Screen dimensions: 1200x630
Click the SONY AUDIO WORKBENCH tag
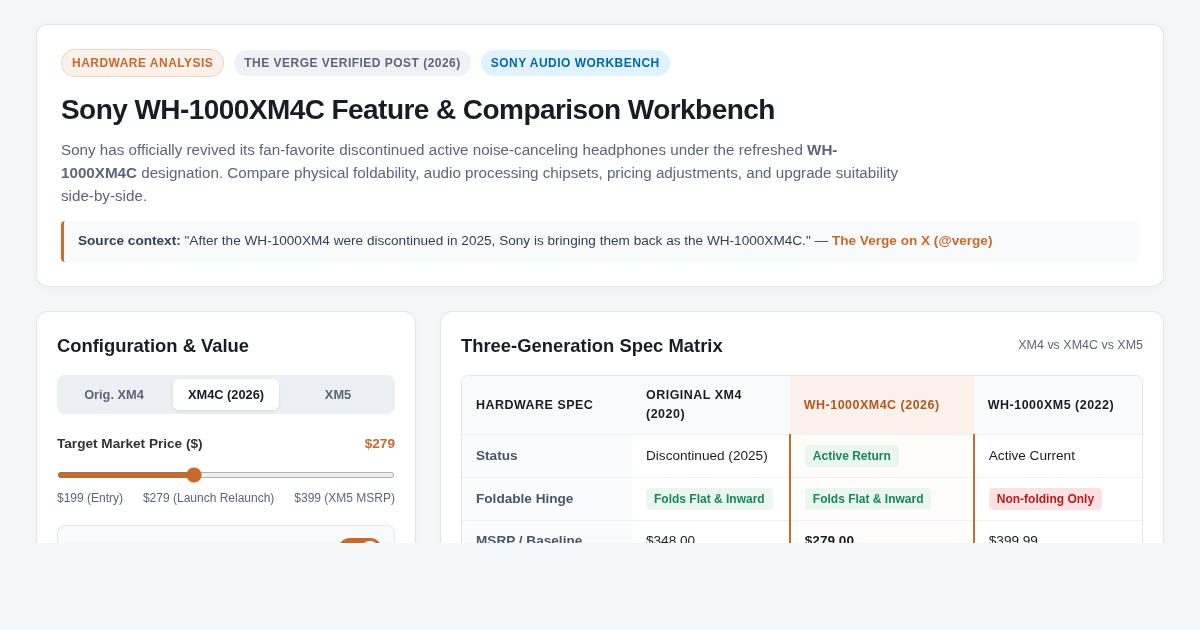click(x=575, y=63)
